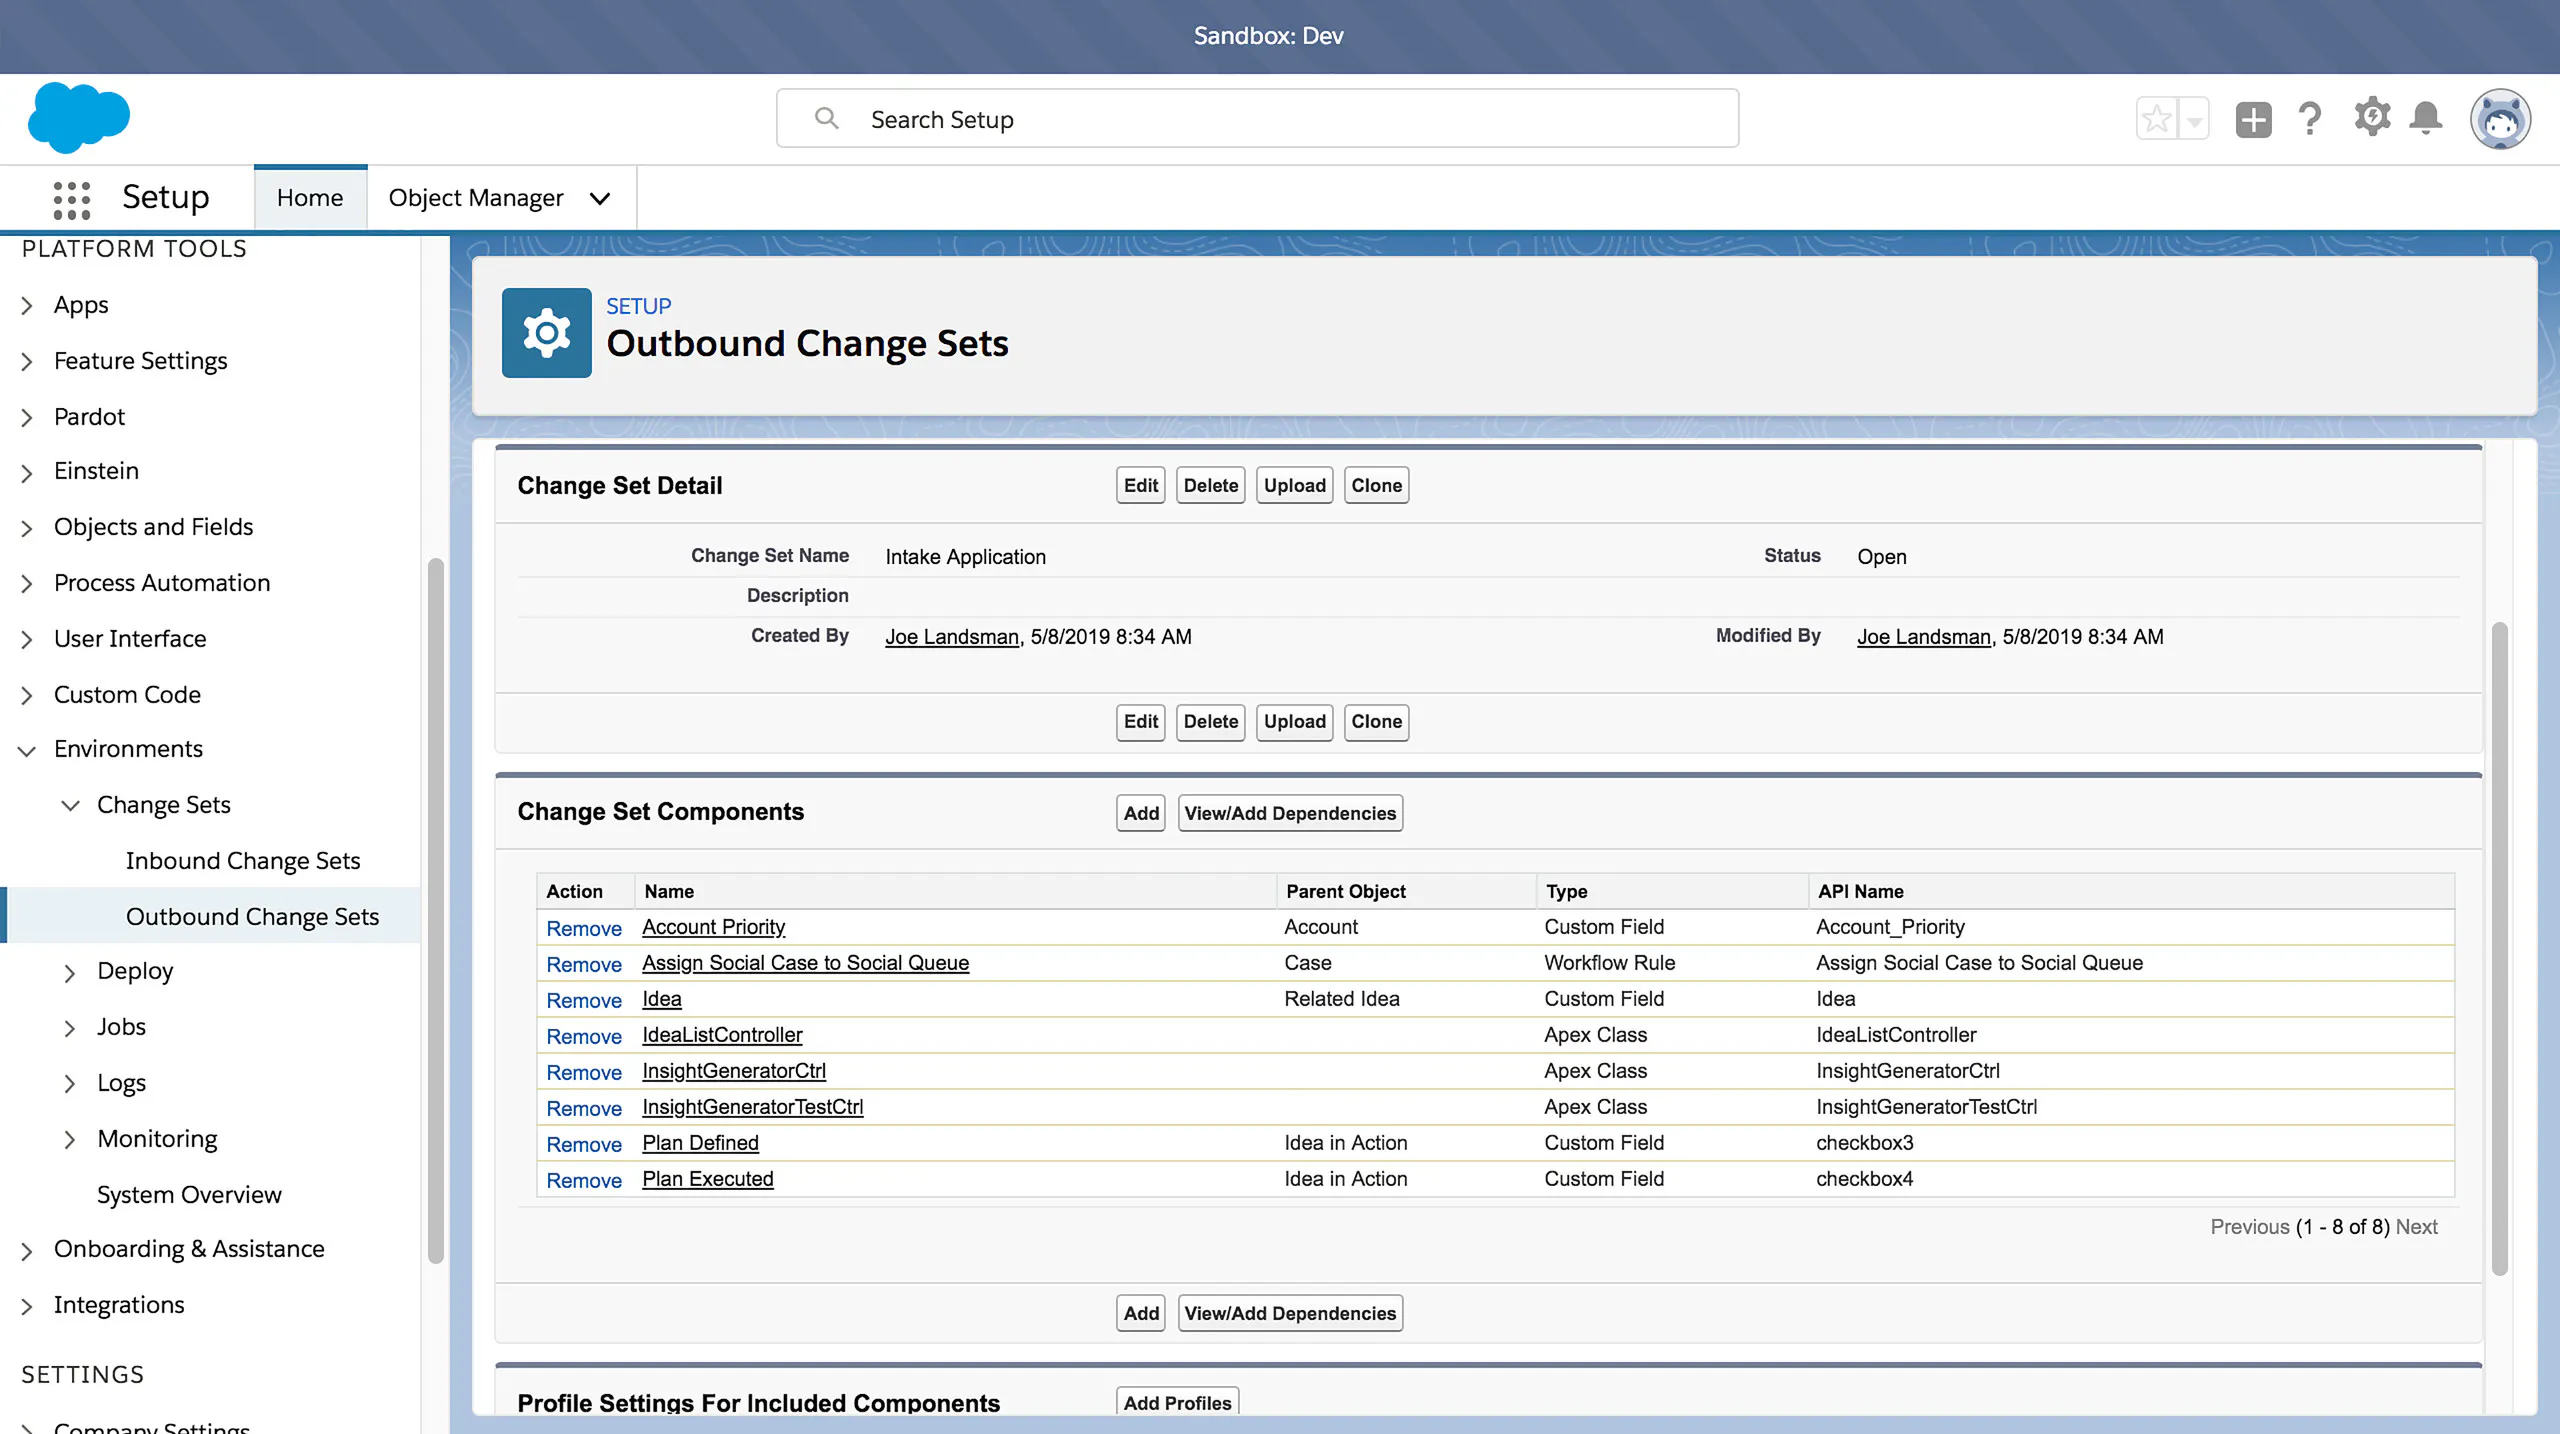Click the top Edit button
Viewport: 2560px width, 1434px height.
[x=1140, y=486]
